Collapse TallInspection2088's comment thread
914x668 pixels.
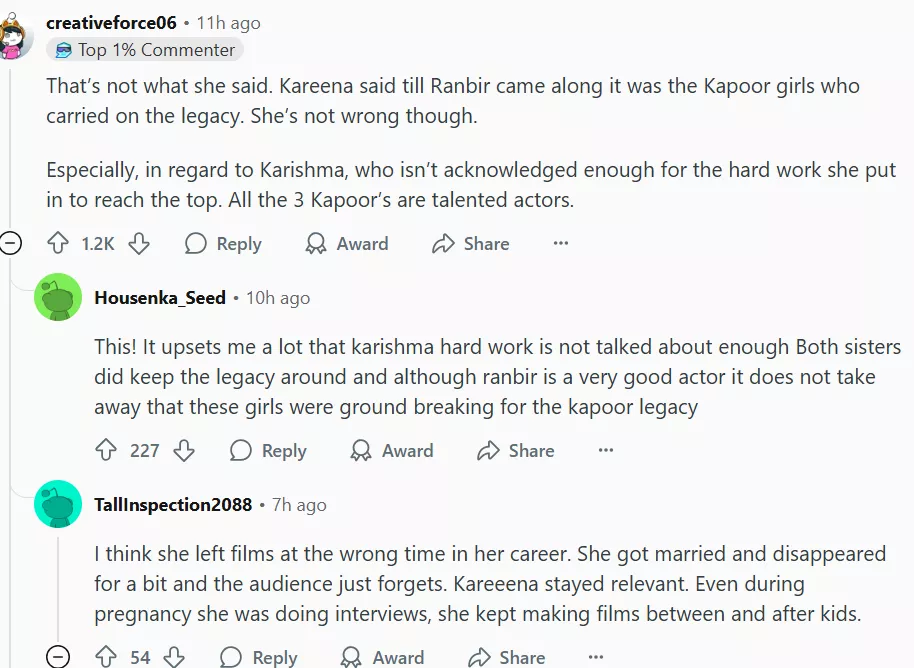click(x=58, y=657)
